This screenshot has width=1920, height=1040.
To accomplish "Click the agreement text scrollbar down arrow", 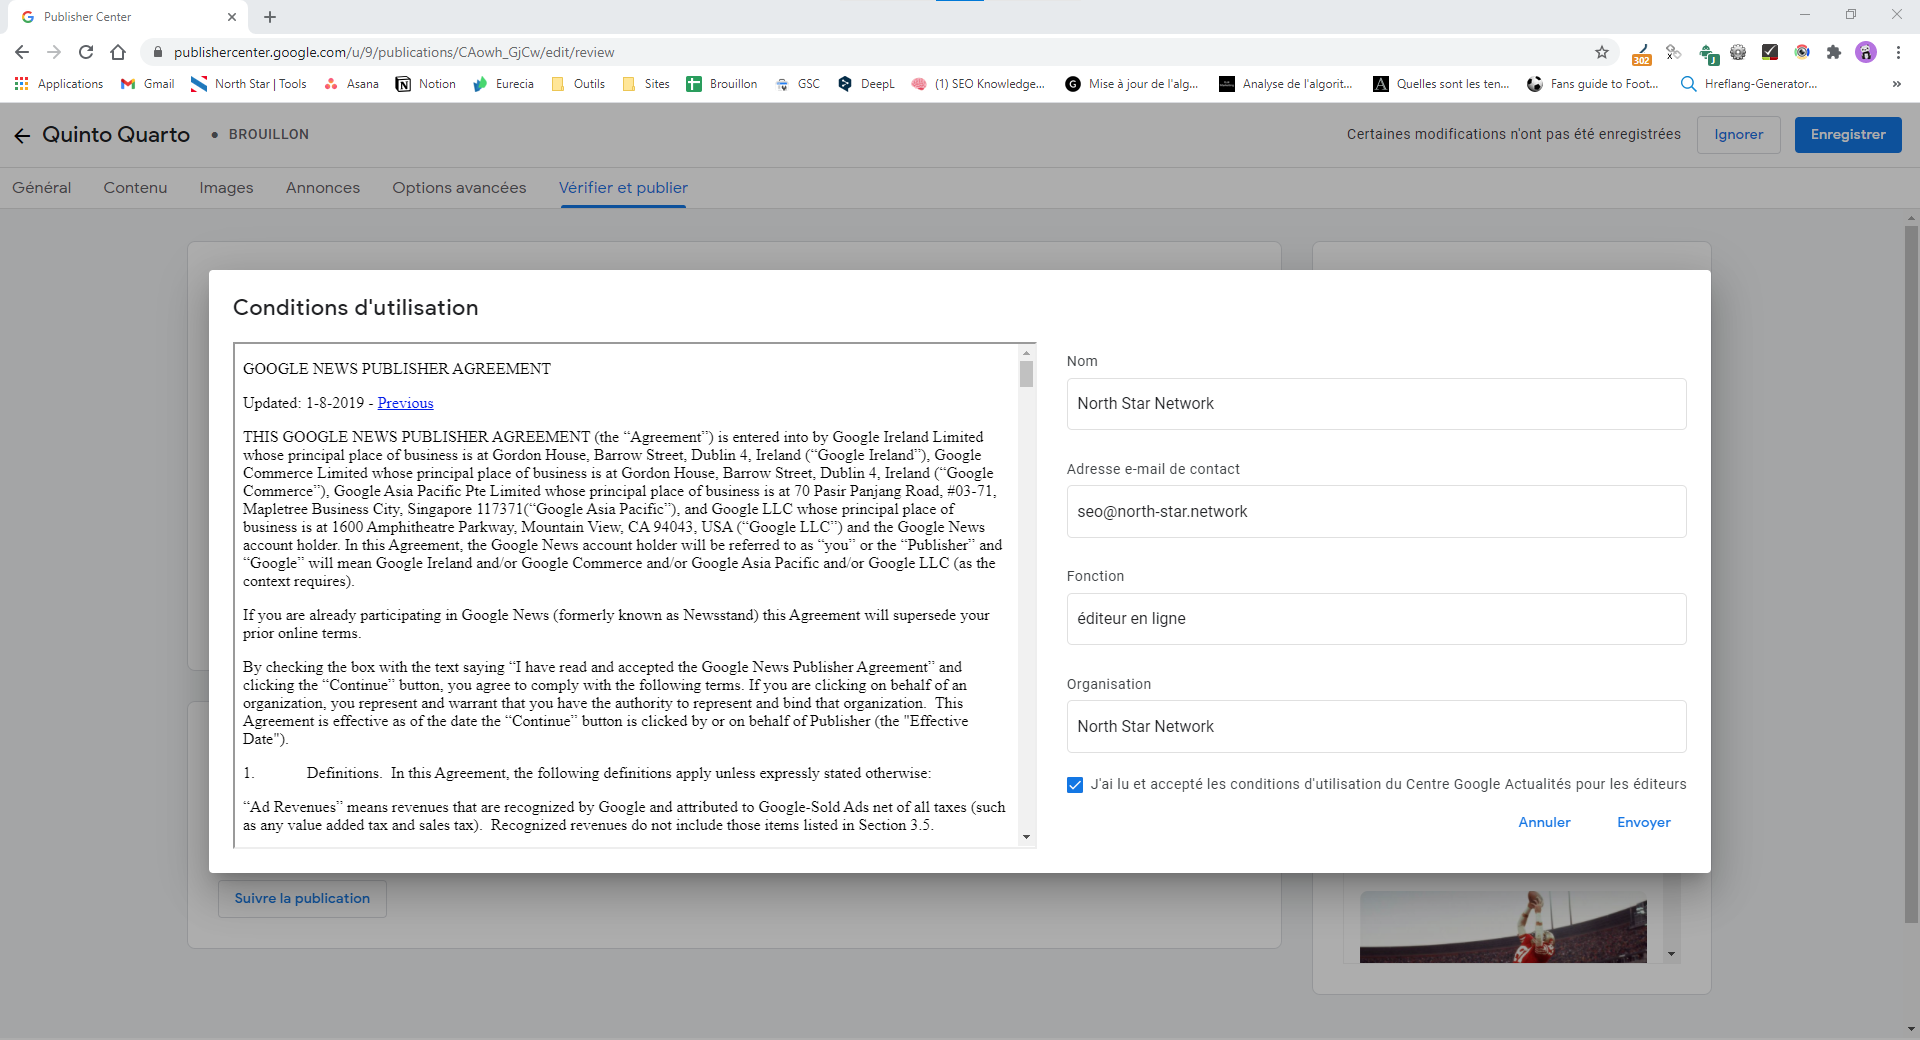I will point(1026,837).
